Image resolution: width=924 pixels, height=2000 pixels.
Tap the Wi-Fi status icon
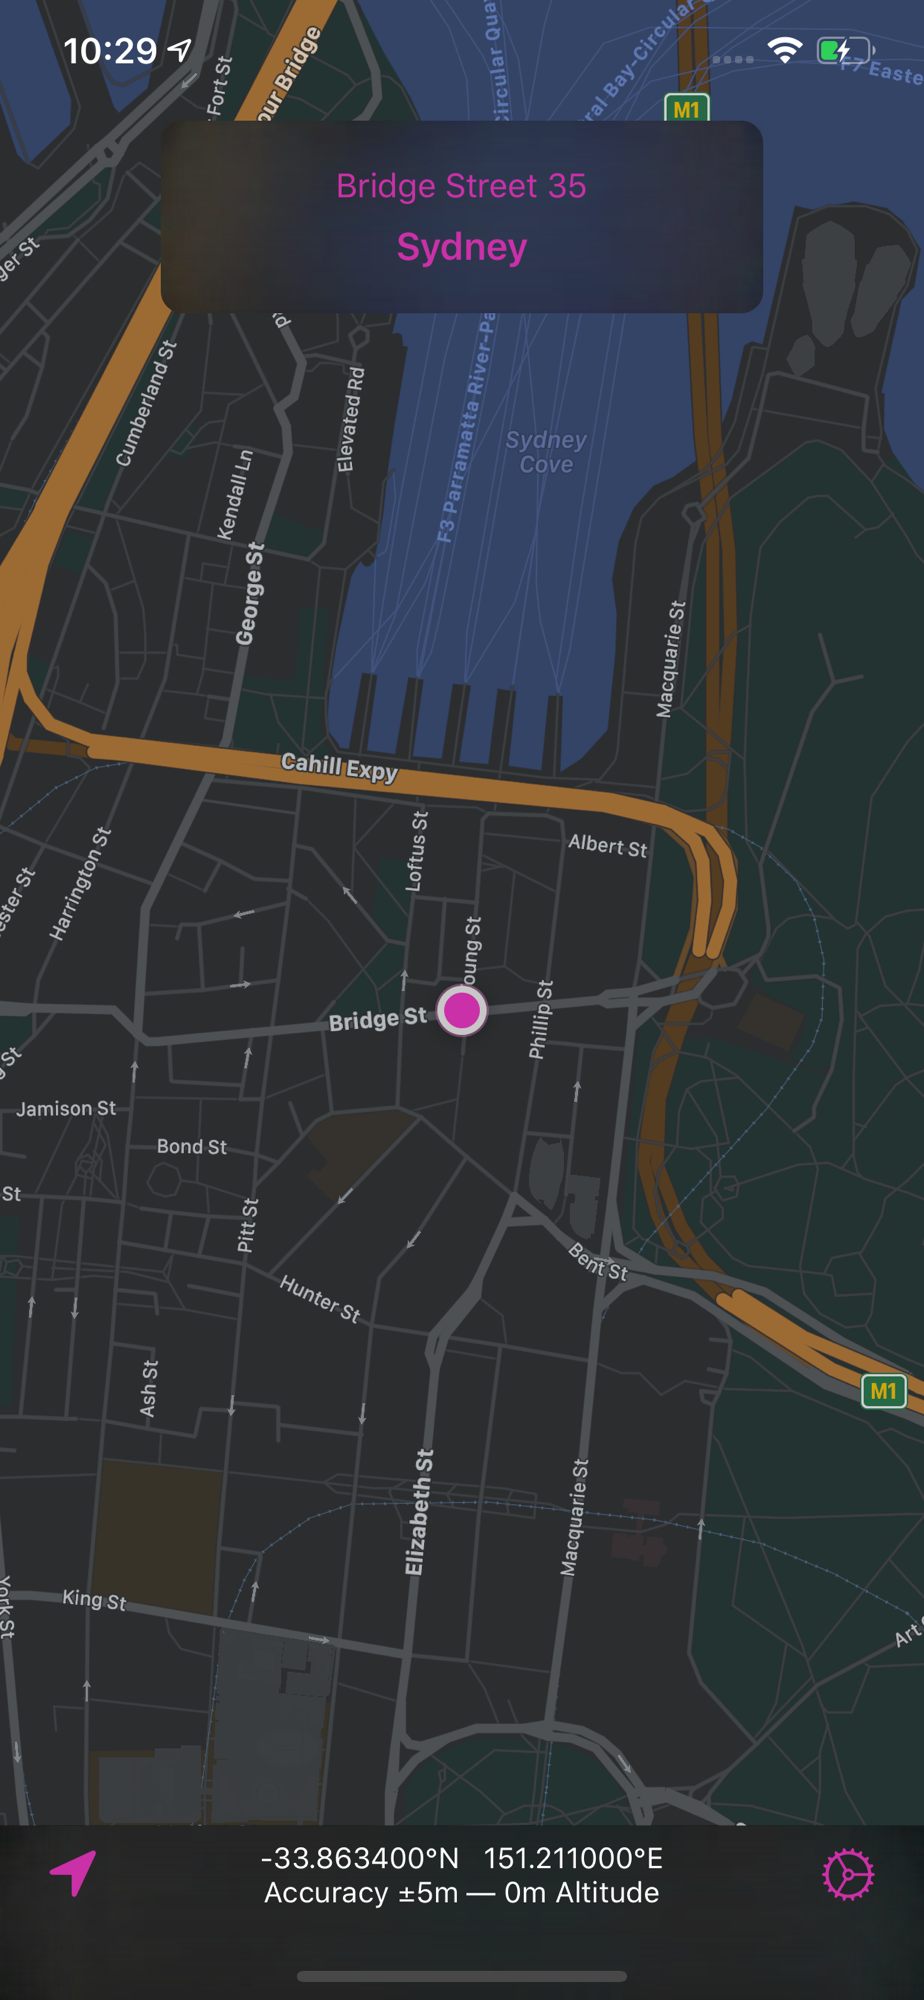pyautogui.click(x=785, y=50)
